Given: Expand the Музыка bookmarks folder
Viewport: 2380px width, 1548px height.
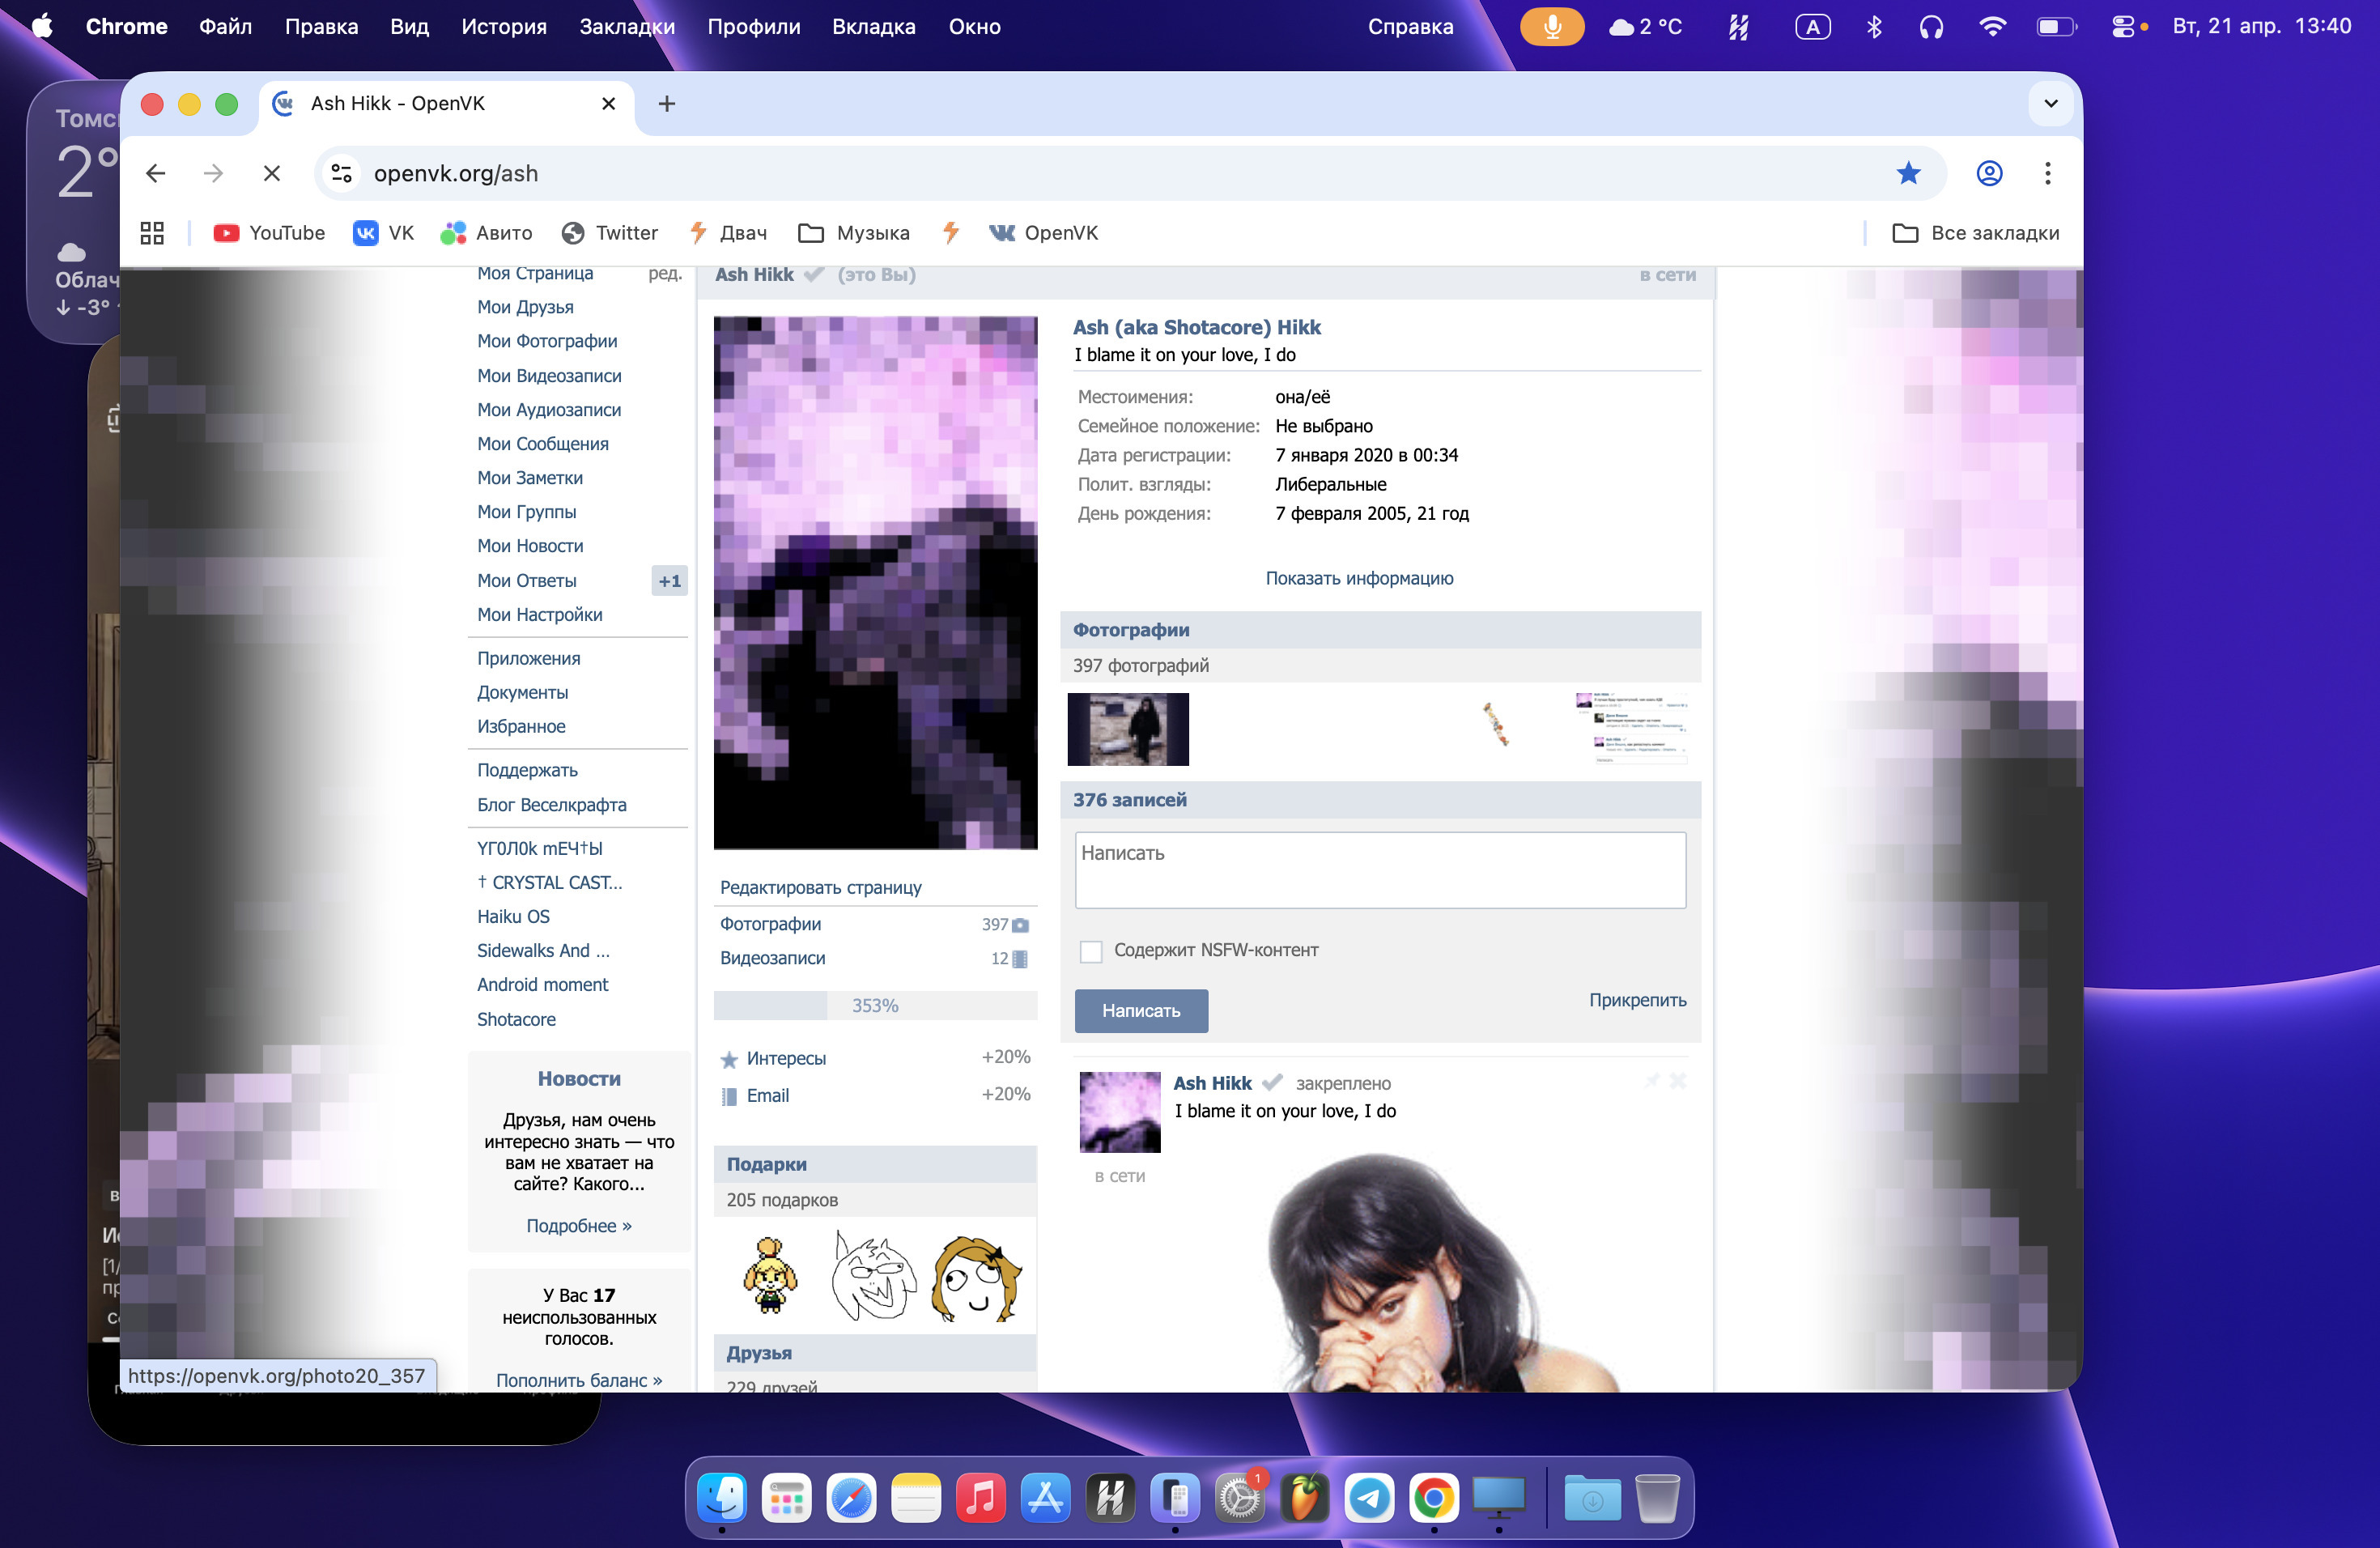Looking at the screenshot, I should [x=854, y=233].
